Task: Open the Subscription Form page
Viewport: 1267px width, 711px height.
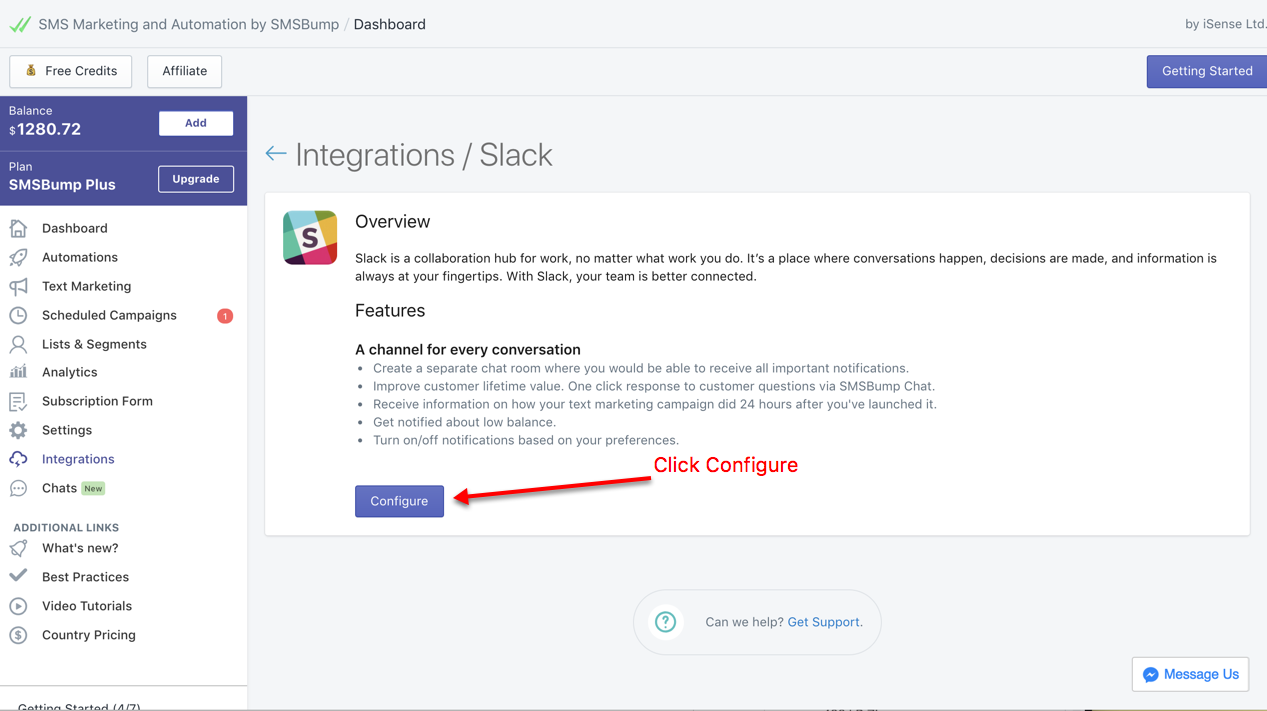Action: pos(97,401)
